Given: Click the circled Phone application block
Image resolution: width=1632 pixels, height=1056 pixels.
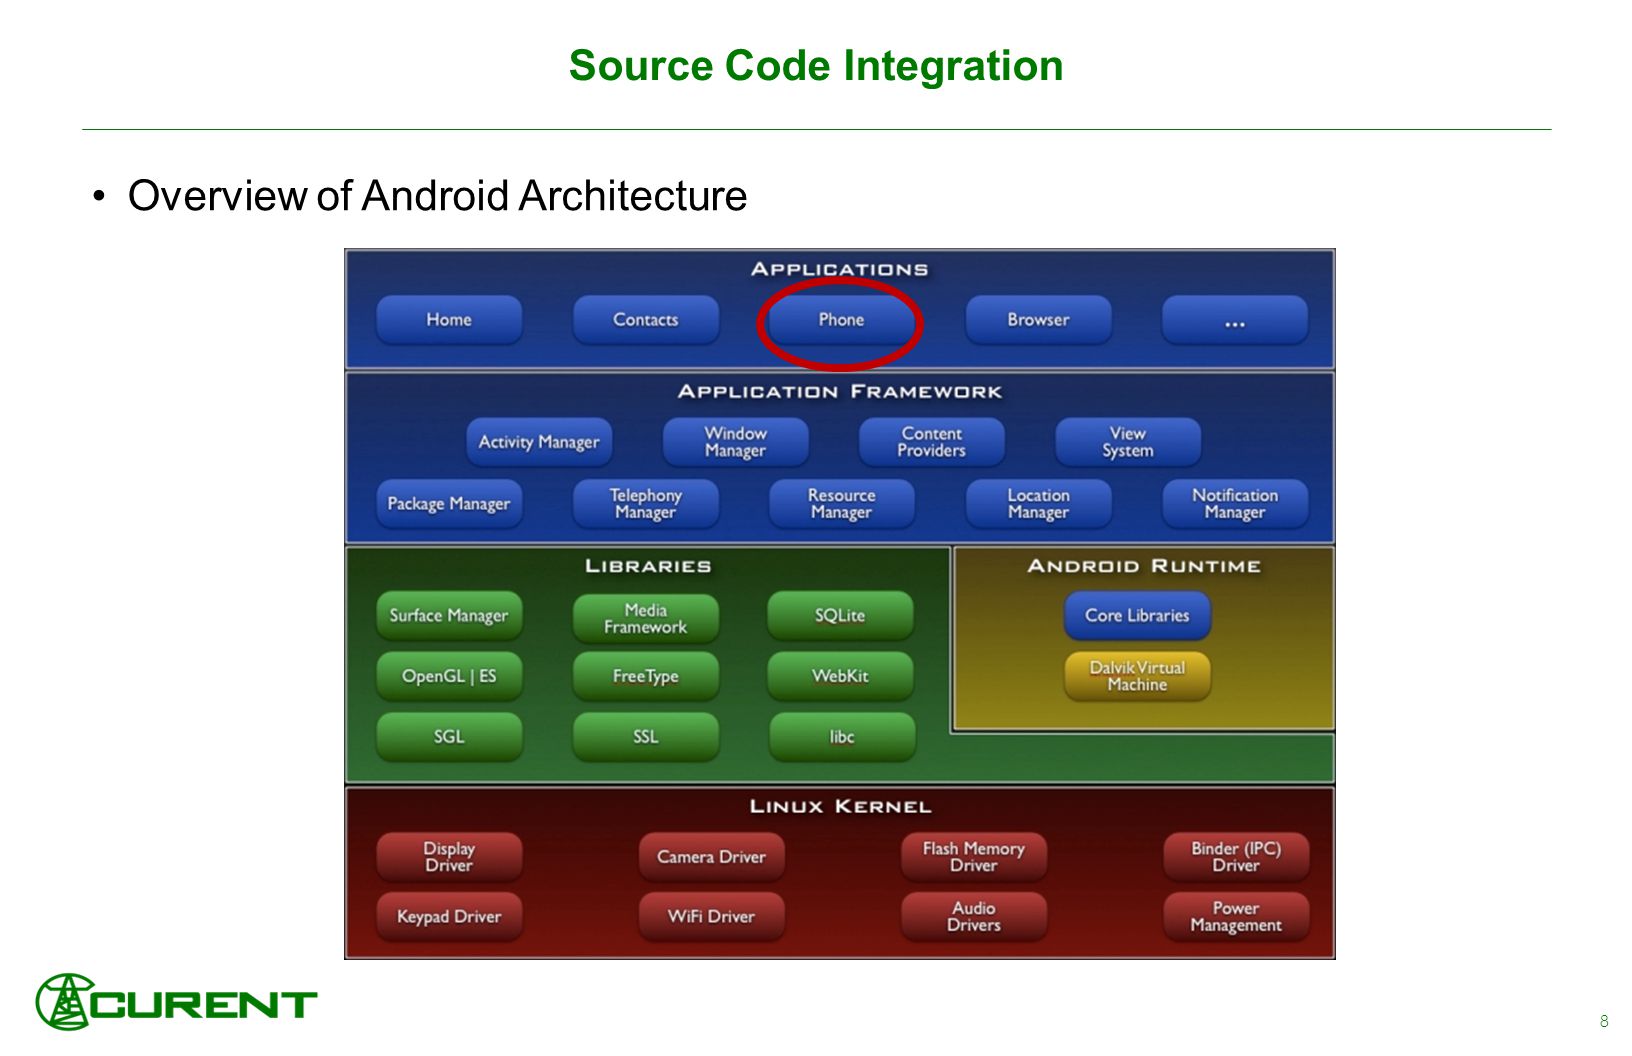Looking at the screenshot, I should (841, 320).
